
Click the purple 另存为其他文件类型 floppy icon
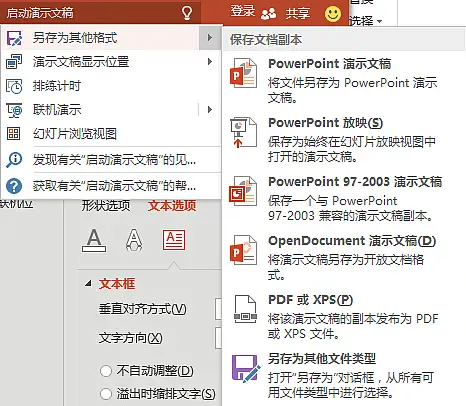(246, 369)
